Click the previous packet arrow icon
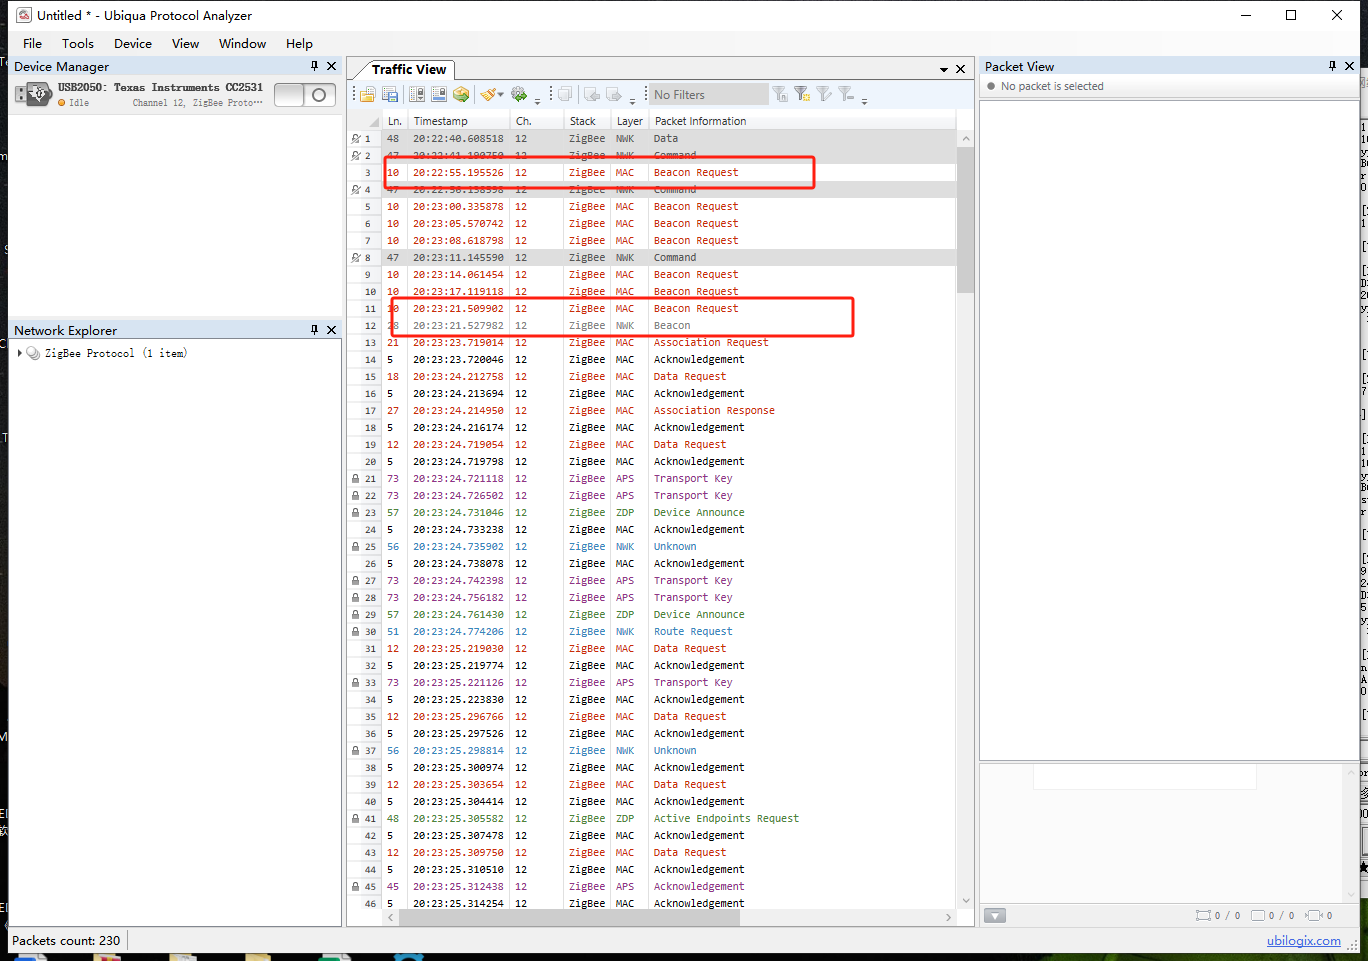 [592, 94]
